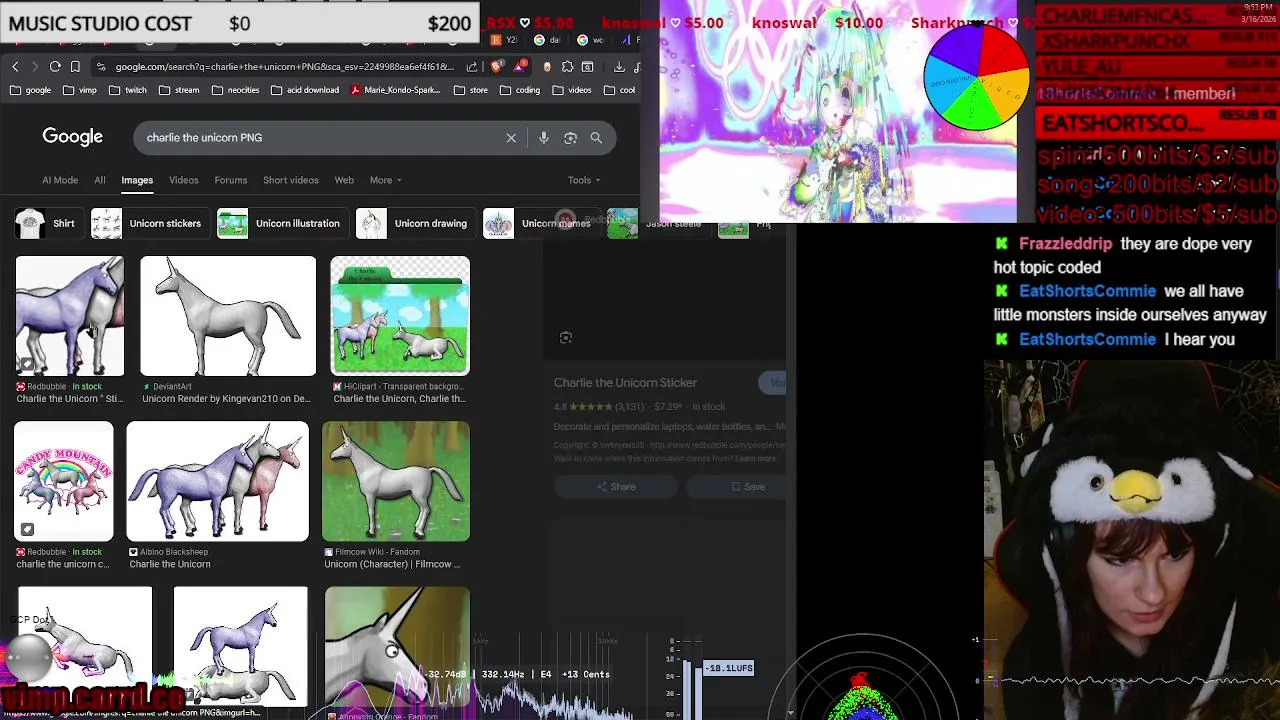The width and height of the screenshot is (1280, 720).
Task: Open the 'store' bookmarks folder
Action: click(470, 90)
